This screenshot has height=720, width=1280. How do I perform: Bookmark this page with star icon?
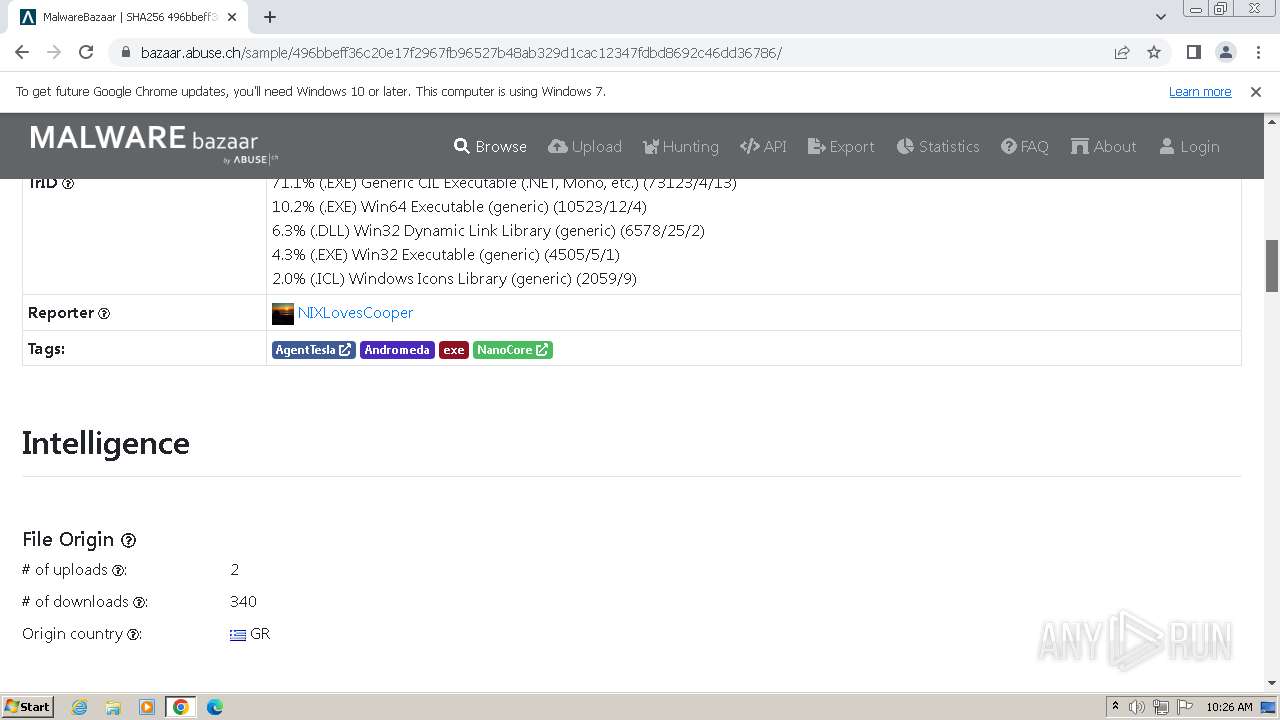[x=1154, y=52]
